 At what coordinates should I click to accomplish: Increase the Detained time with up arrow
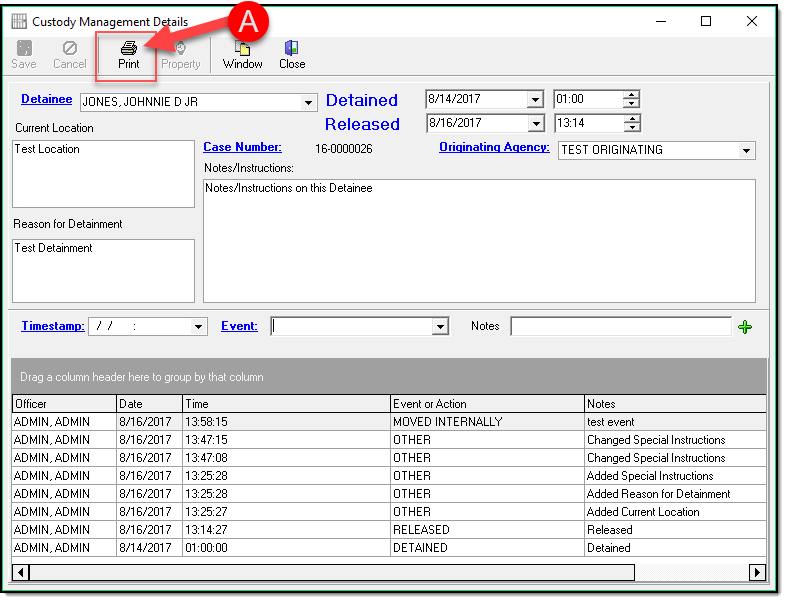(x=631, y=95)
